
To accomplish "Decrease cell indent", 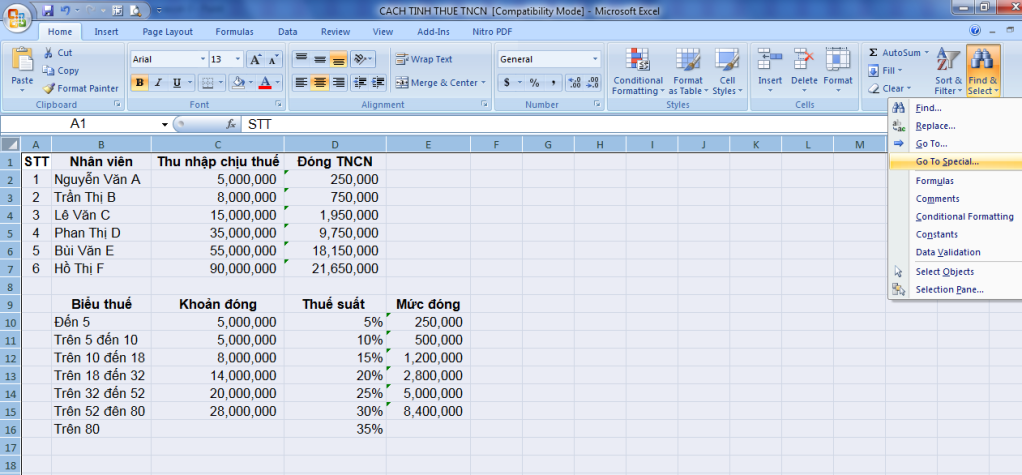I will click(359, 83).
